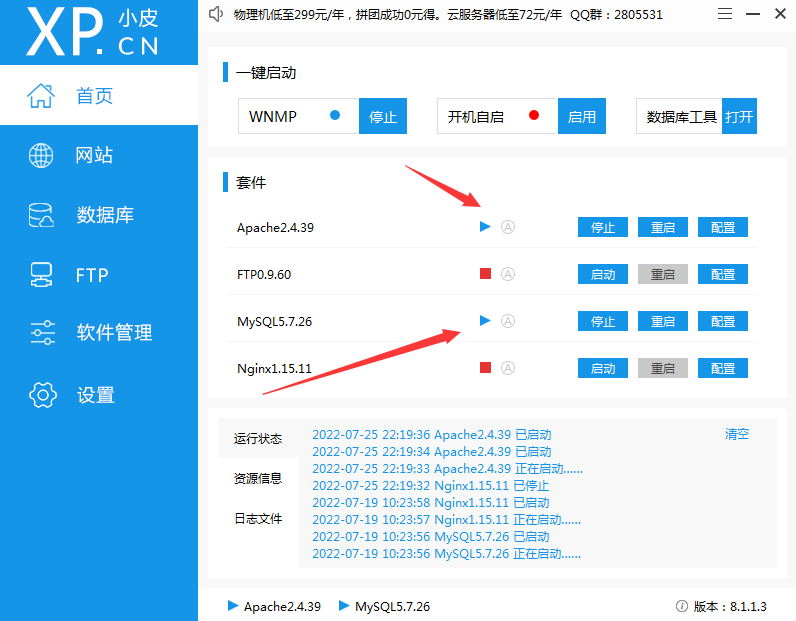796x621 pixels.
Task: Click the speaker announcement icon
Action: tap(216, 14)
